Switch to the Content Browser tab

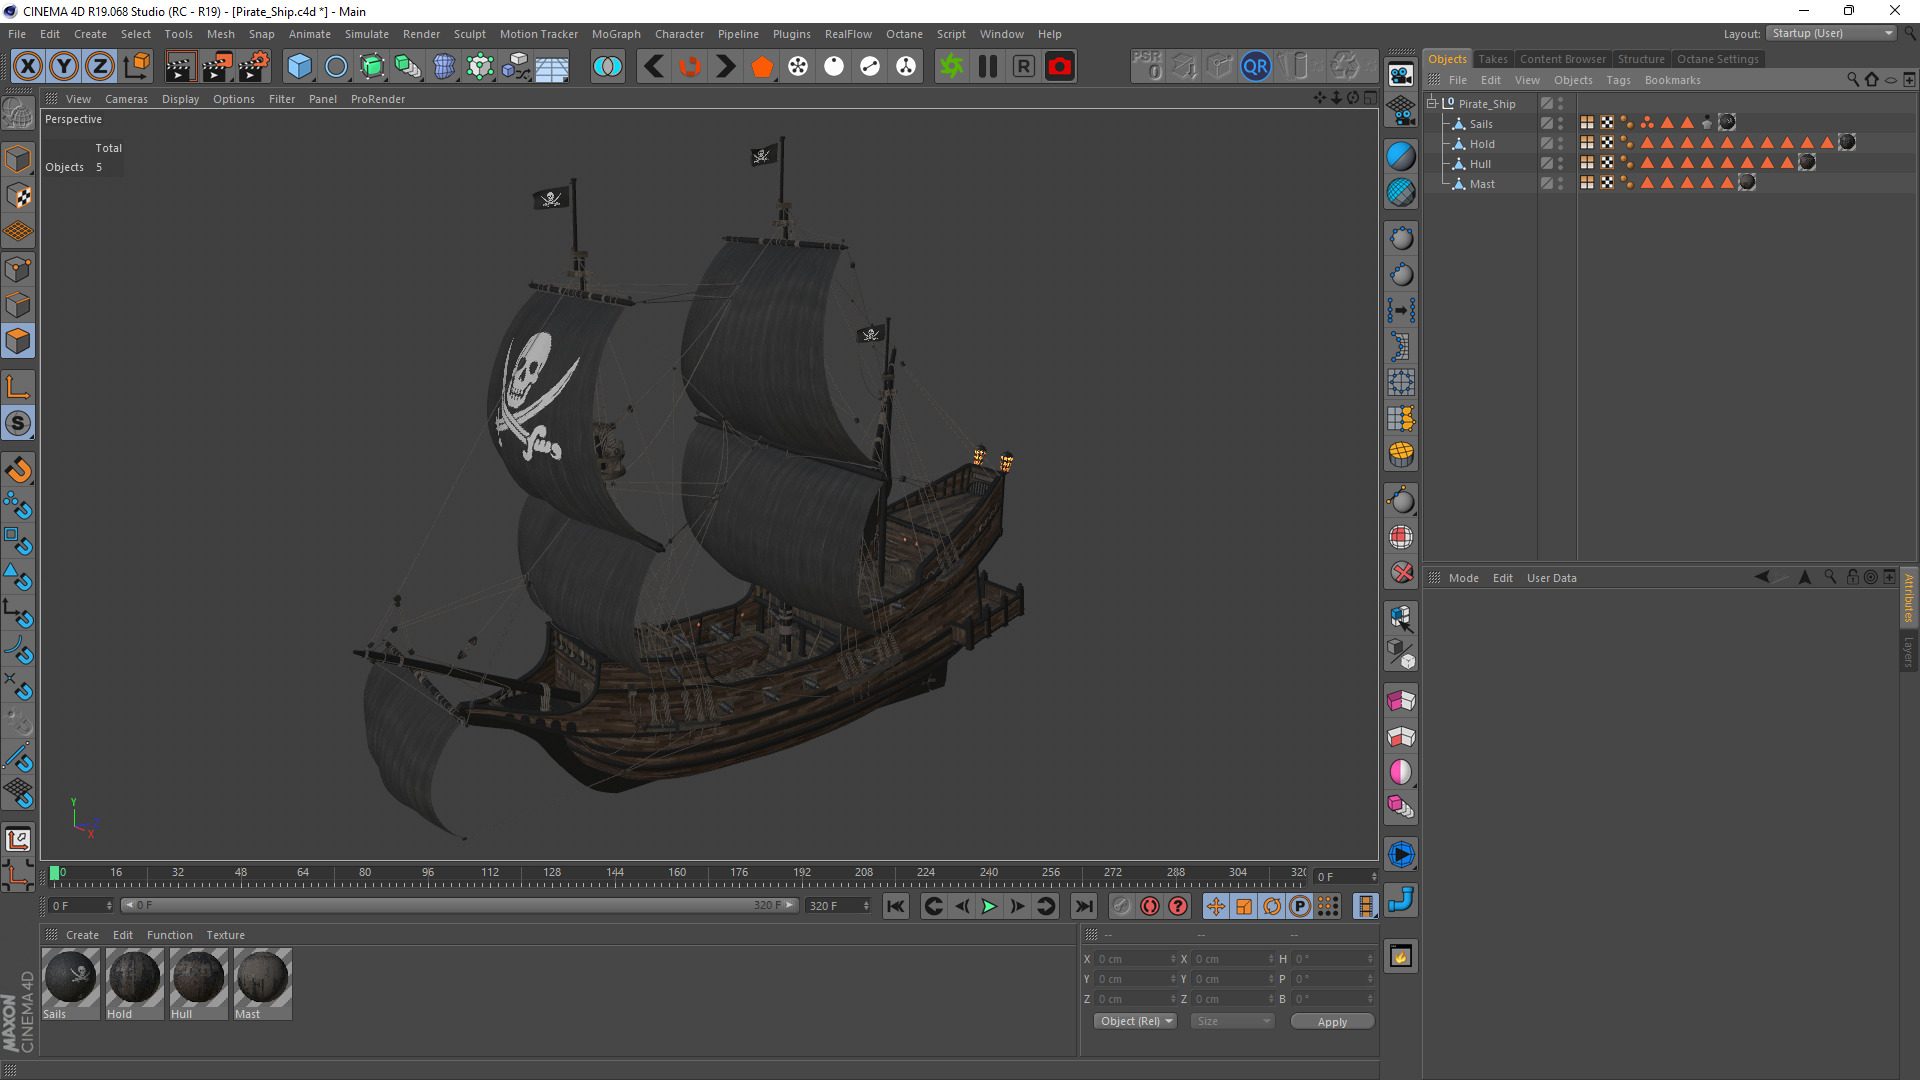tap(1563, 59)
